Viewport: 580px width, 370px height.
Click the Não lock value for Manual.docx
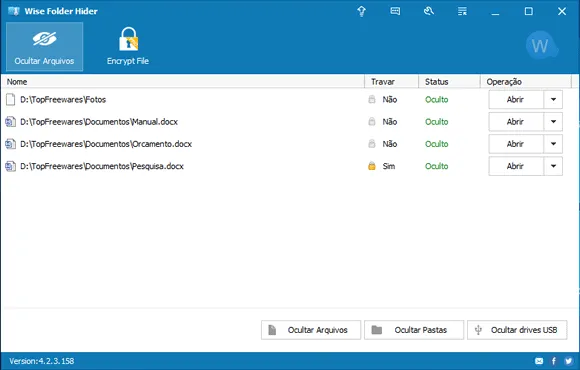click(390, 122)
